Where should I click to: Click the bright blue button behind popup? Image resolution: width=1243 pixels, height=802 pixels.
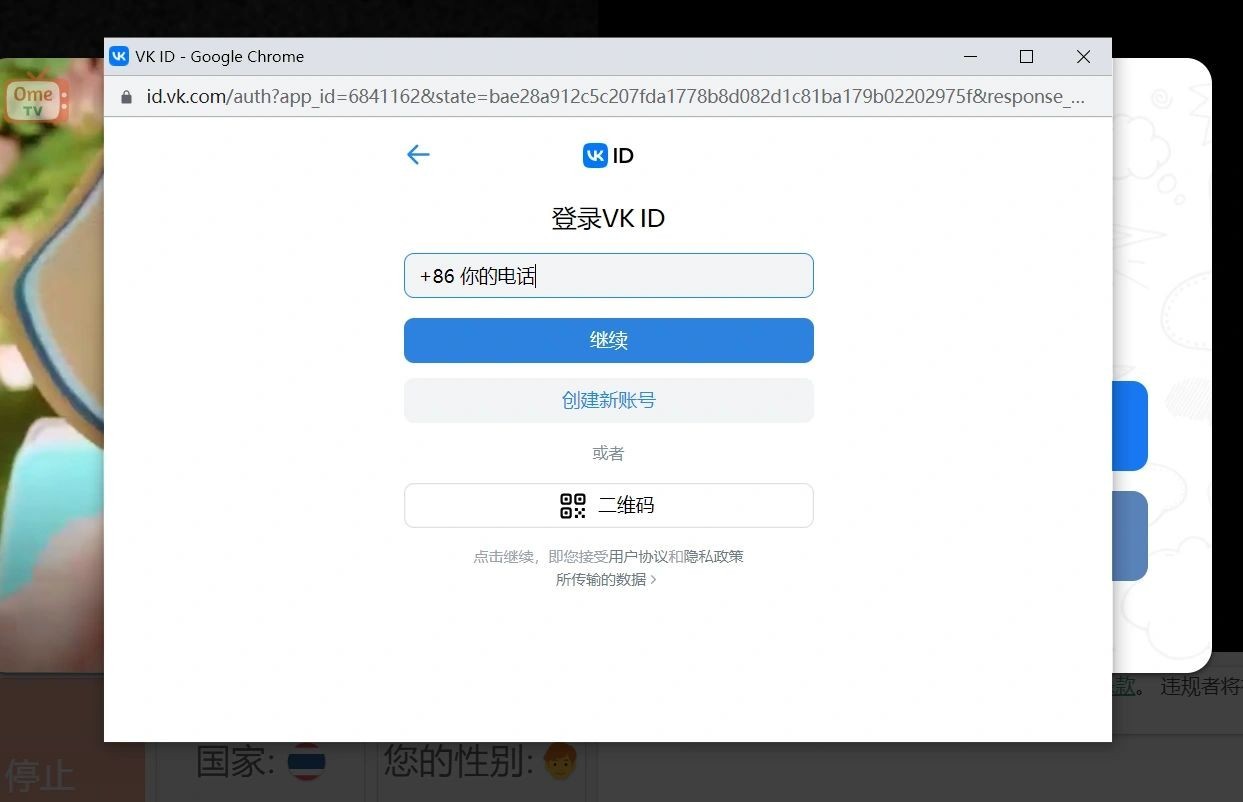click(1130, 425)
